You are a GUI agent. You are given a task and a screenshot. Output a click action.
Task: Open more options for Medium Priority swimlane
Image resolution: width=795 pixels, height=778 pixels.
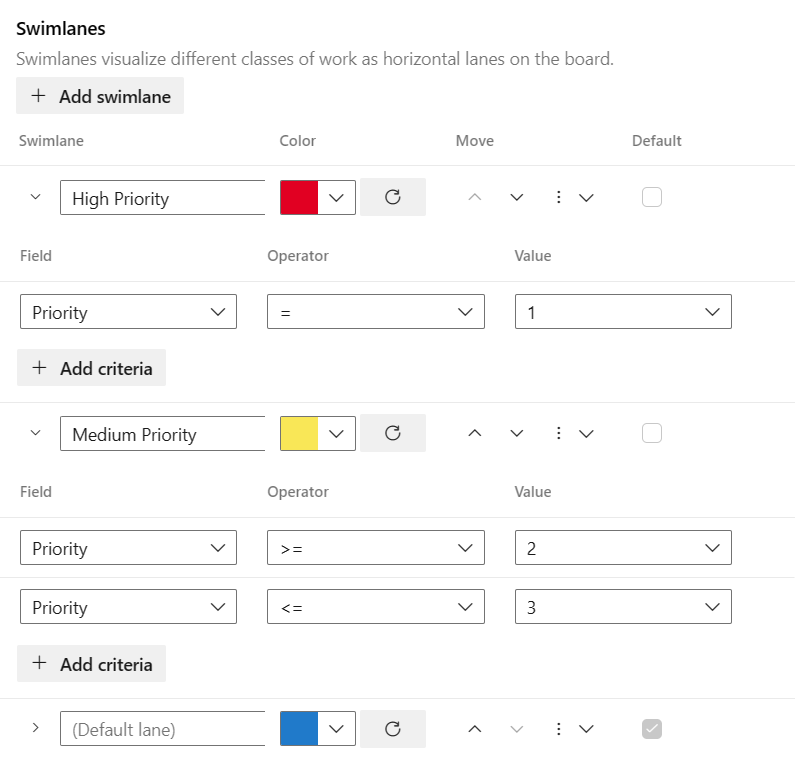pyautogui.click(x=573, y=433)
